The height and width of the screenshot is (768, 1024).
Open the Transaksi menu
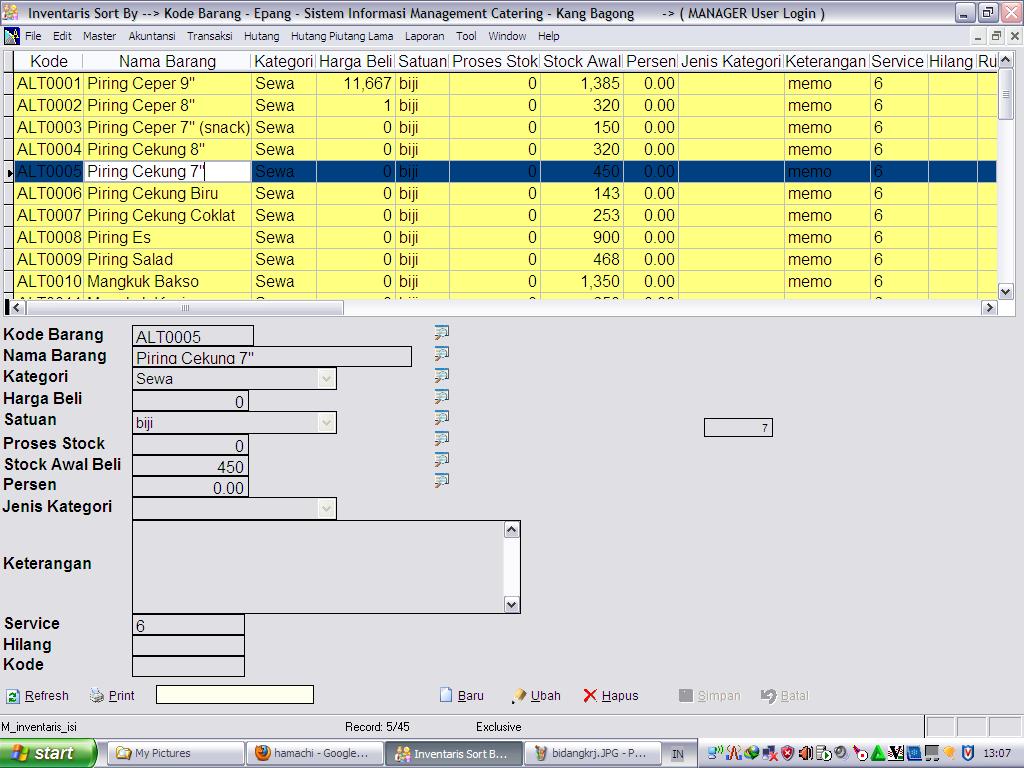coord(209,36)
